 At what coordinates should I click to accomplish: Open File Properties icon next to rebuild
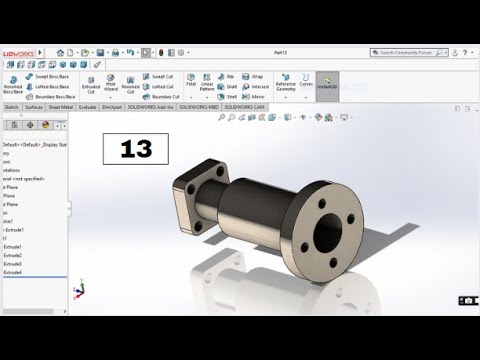[171, 53]
